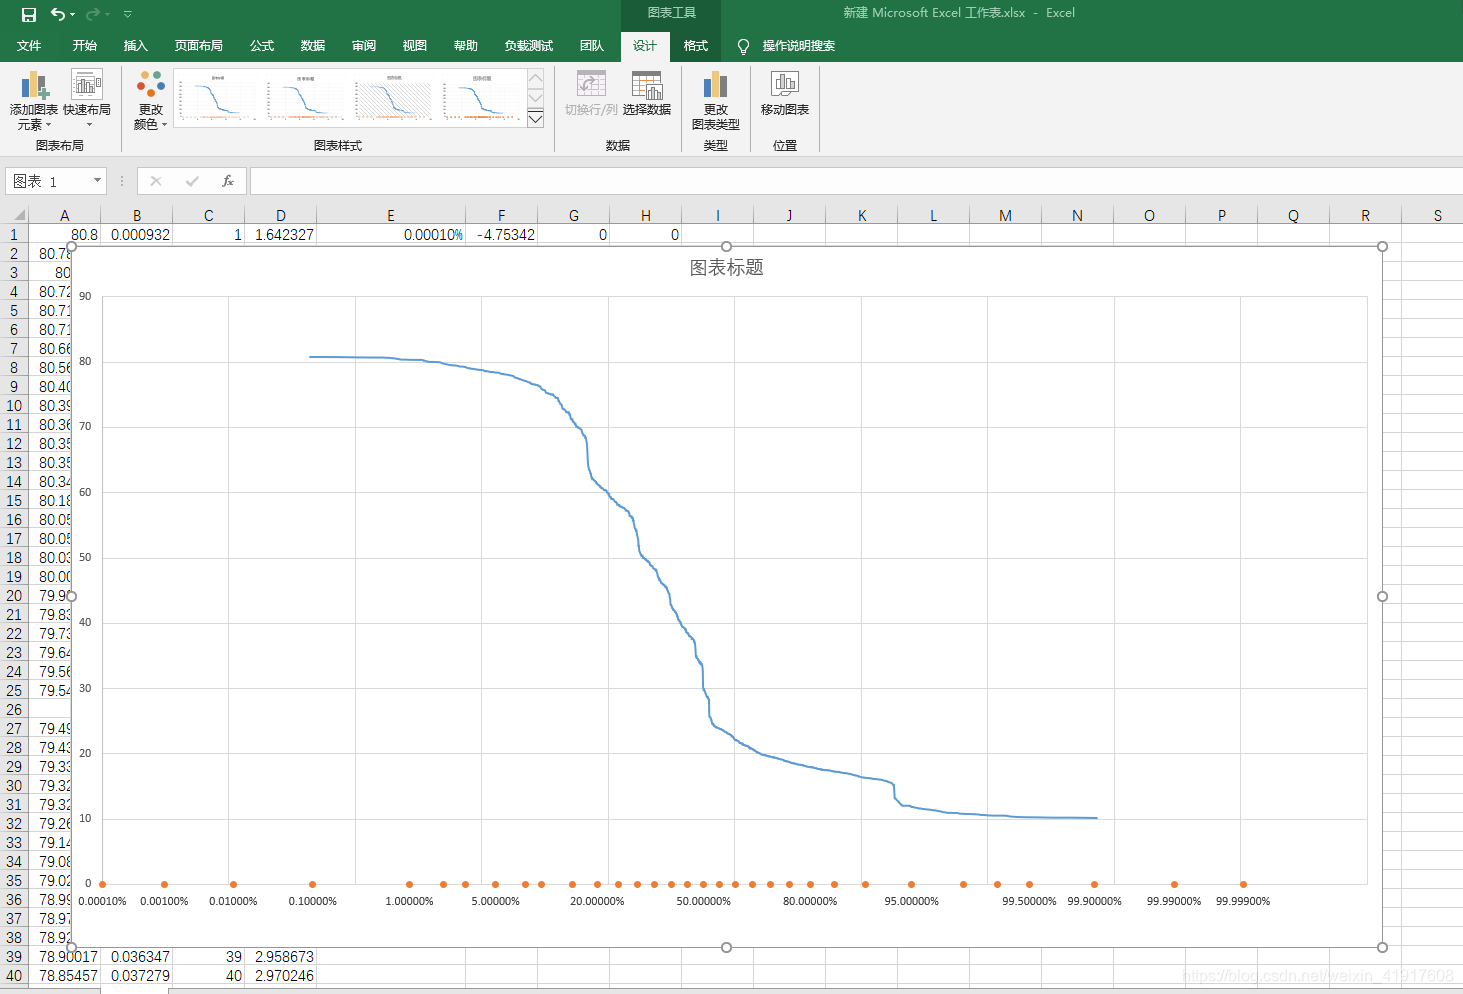Click the chart title 图表标题
The height and width of the screenshot is (994, 1463).
point(727,268)
